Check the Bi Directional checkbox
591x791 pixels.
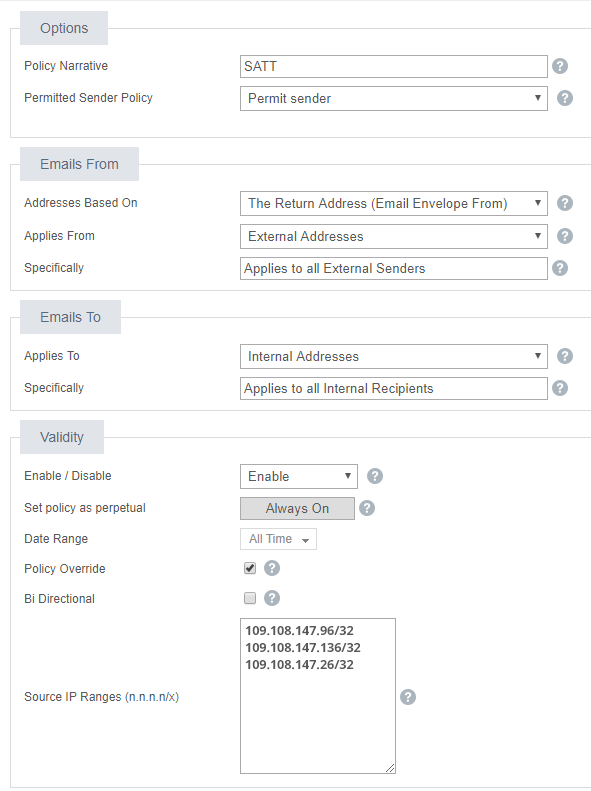250,598
